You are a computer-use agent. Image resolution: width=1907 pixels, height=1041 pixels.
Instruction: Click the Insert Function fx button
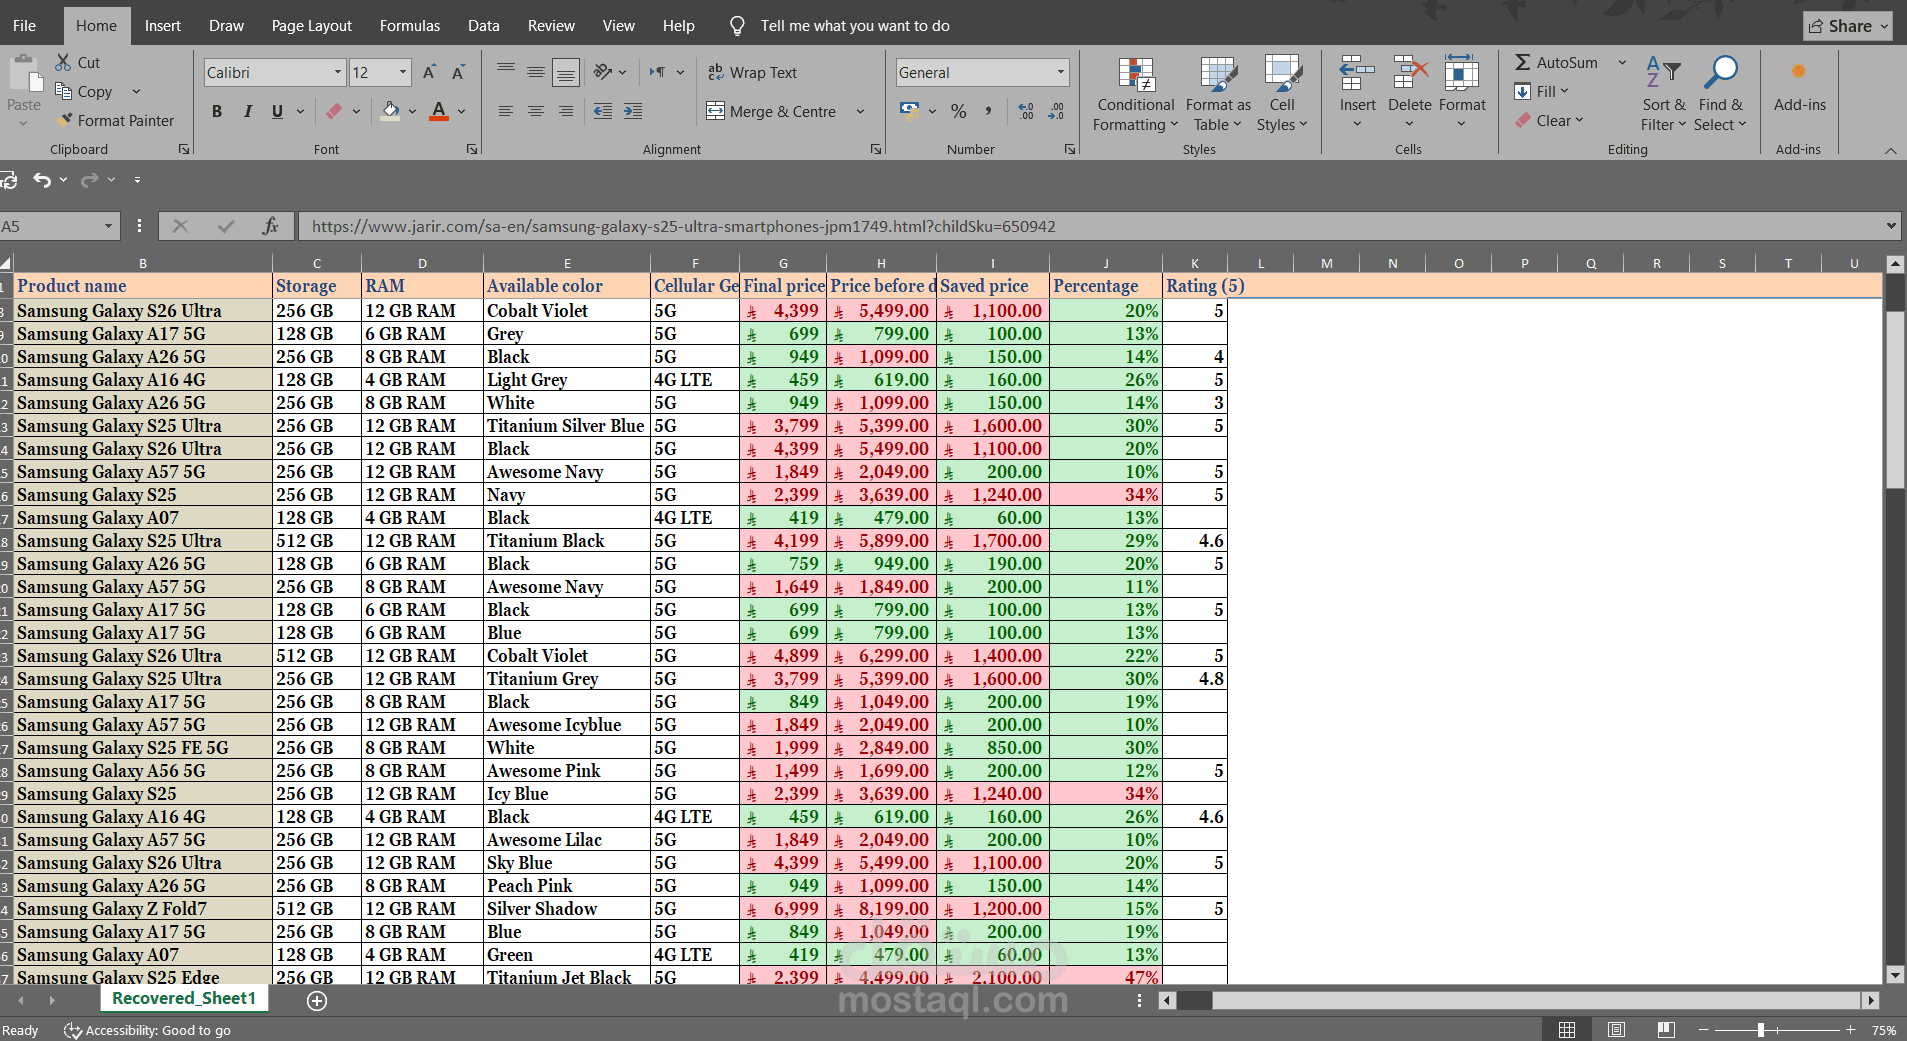pyautogui.click(x=270, y=226)
